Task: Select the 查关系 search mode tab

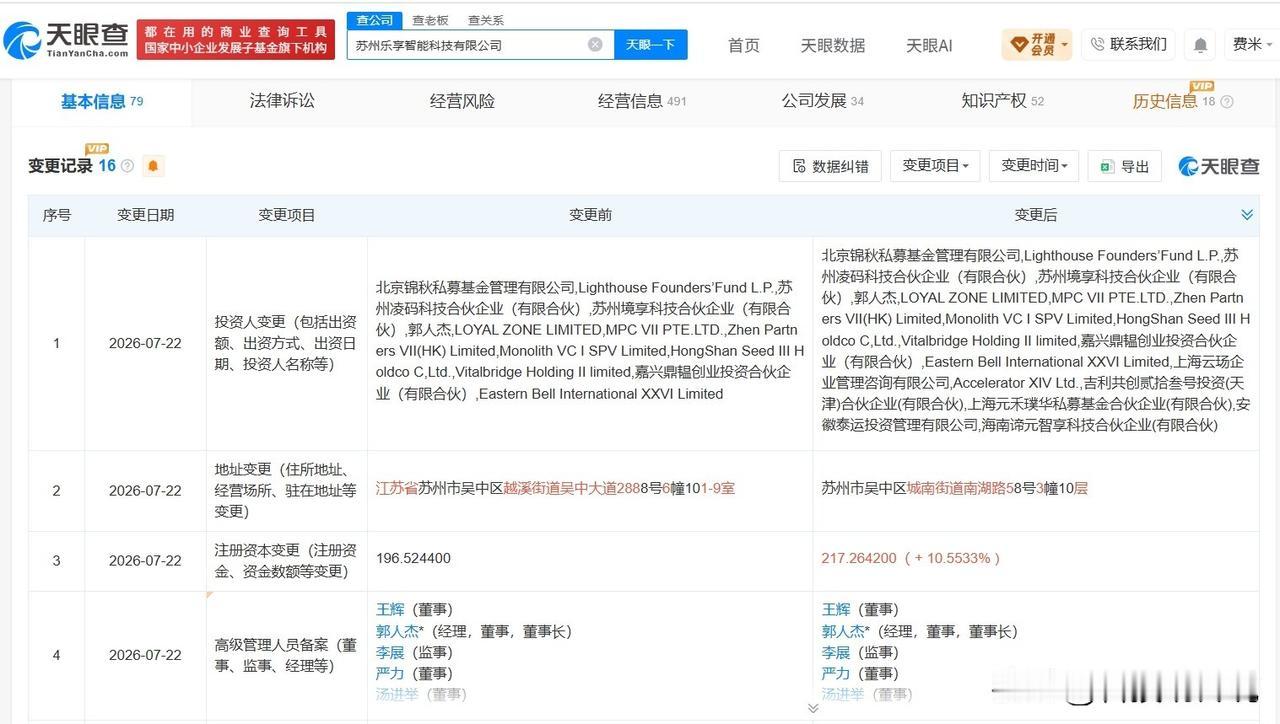Action: coord(486,20)
